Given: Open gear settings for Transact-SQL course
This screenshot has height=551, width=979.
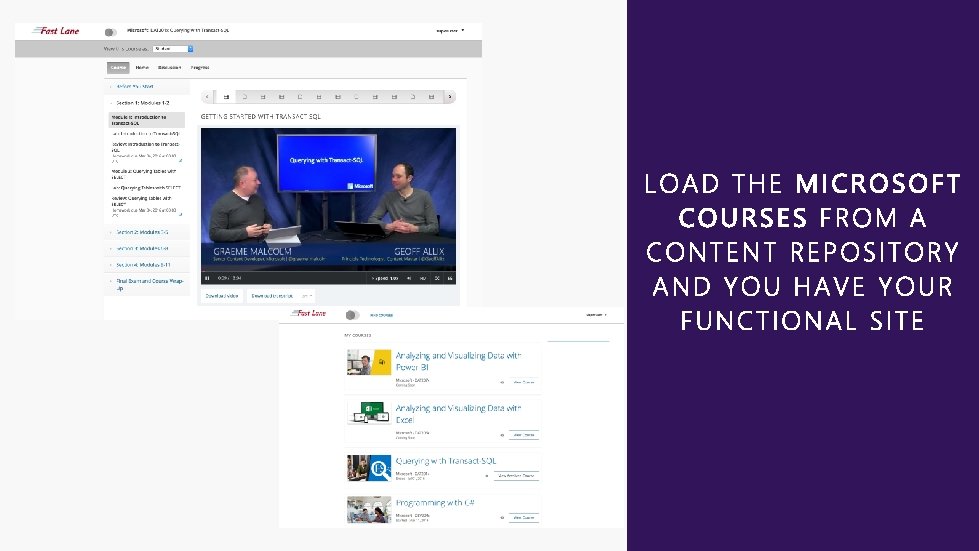Looking at the screenshot, I should click(x=487, y=476).
